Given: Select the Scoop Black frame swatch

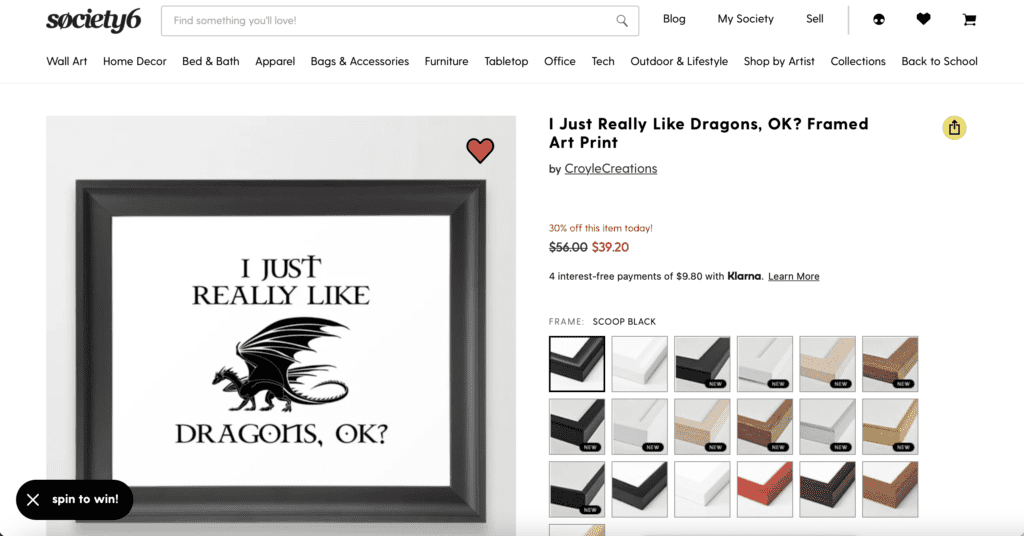Looking at the screenshot, I should coord(577,364).
